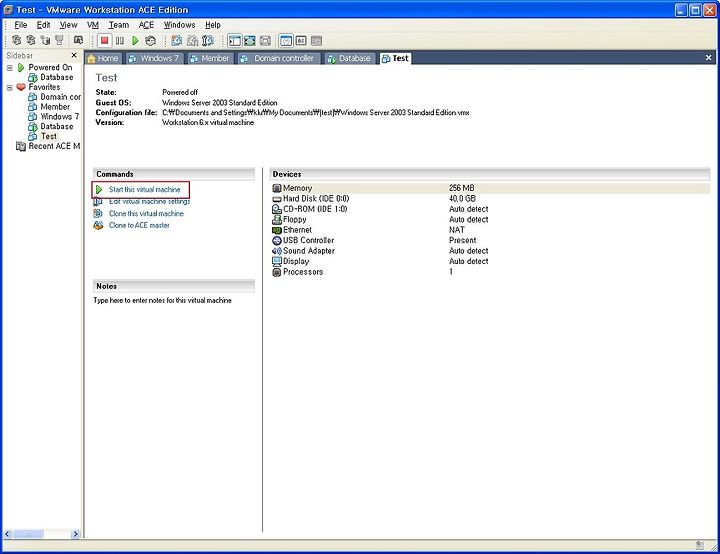Select the CD-ROM (IDE 1:0) device
Viewport: 720px width, 554px height.
[490, 209]
